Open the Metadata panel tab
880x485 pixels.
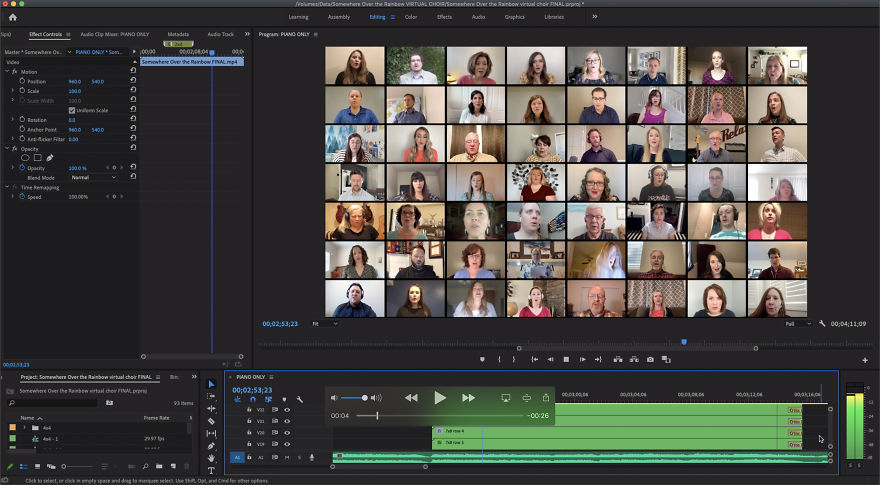point(178,34)
